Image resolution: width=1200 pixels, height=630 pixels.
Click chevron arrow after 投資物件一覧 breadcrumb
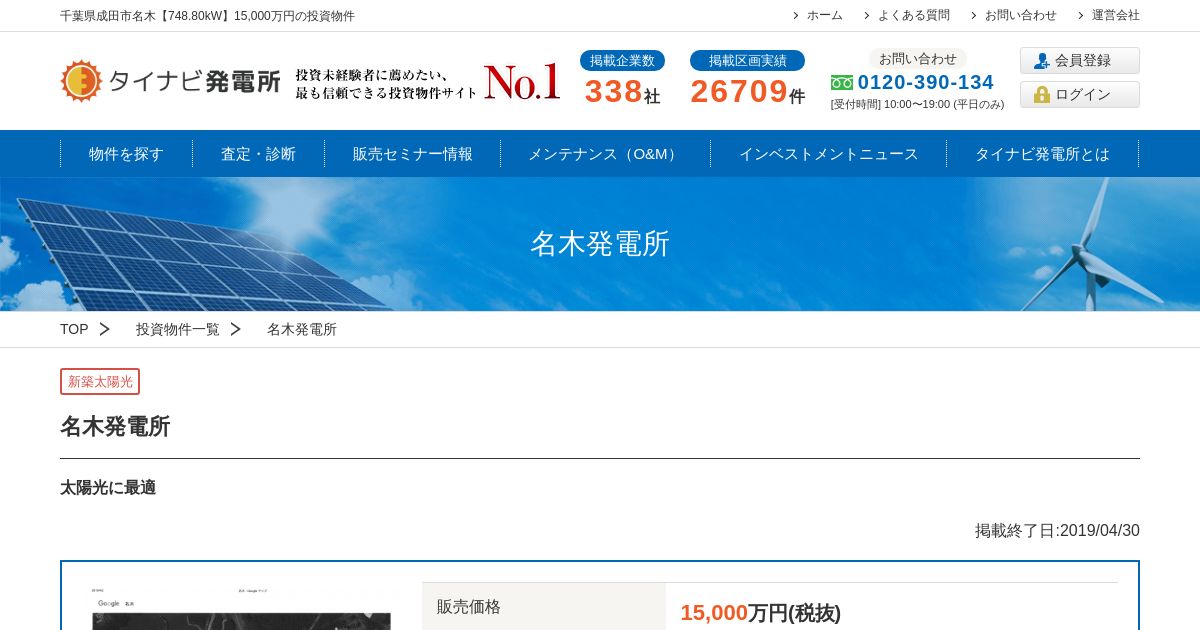coord(235,329)
